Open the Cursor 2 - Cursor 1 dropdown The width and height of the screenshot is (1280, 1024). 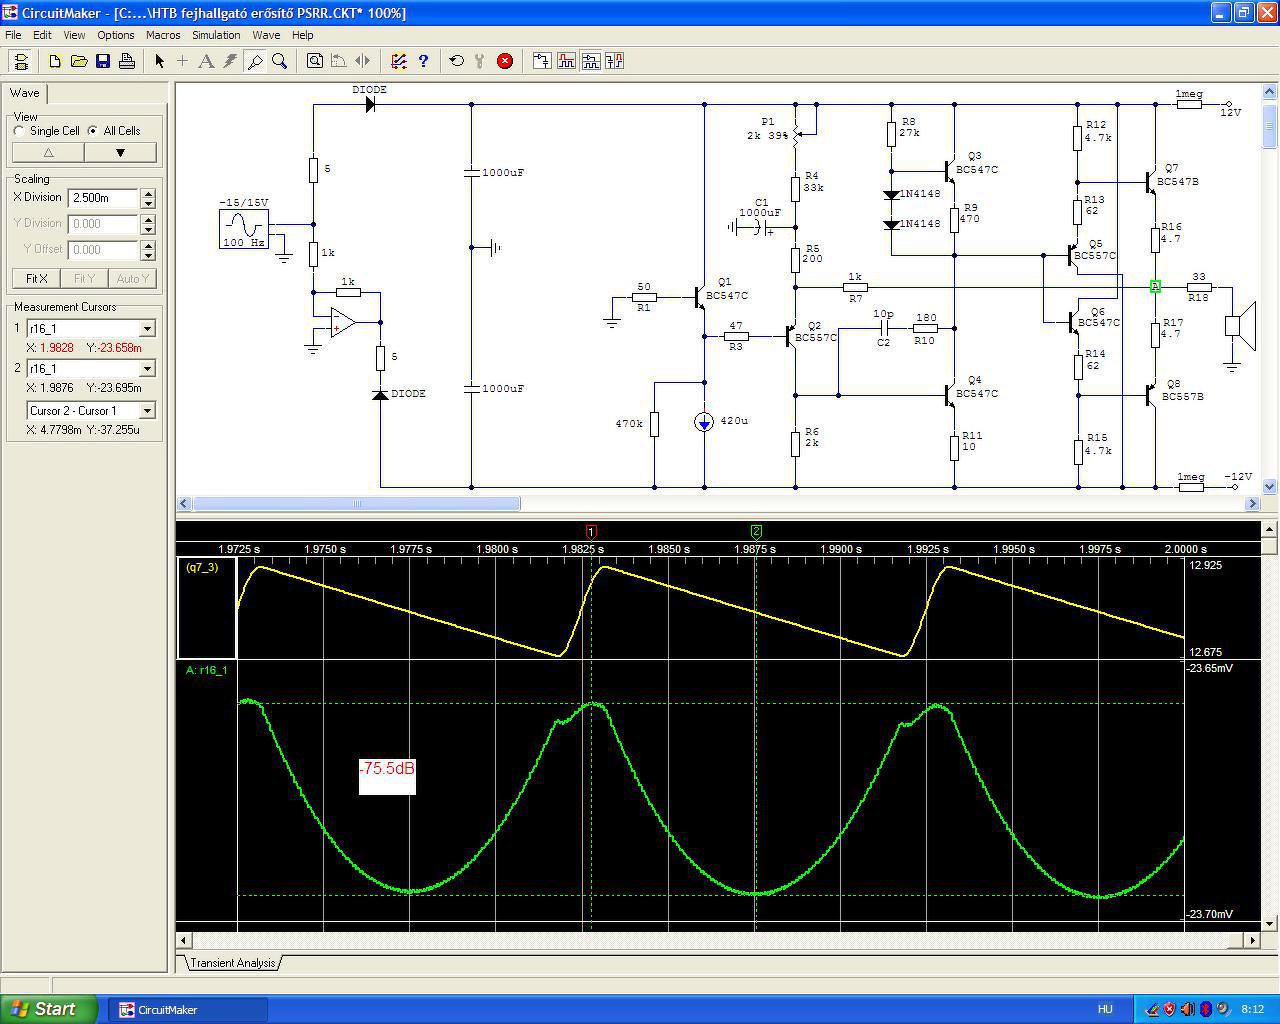click(x=147, y=411)
